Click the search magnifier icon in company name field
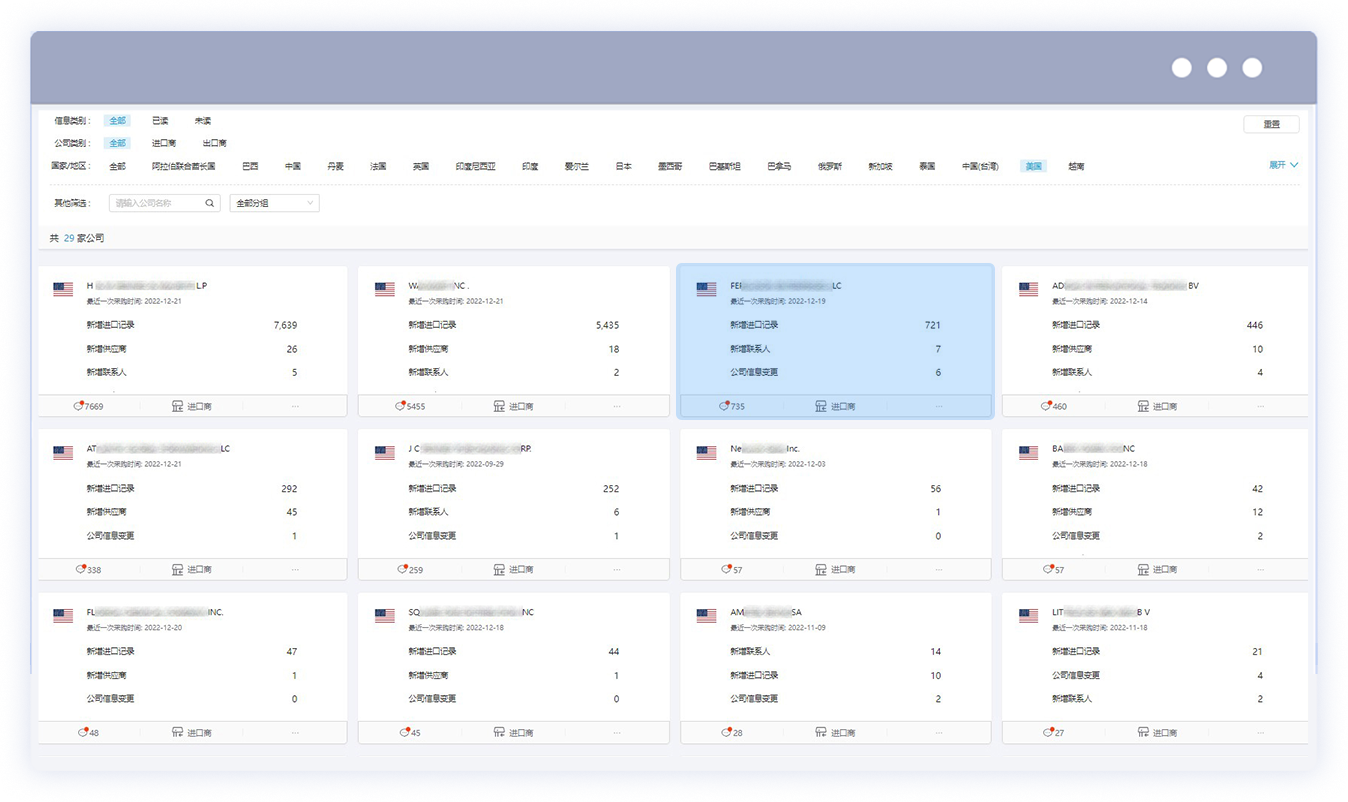This screenshot has width=1348, height=802. pos(210,203)
